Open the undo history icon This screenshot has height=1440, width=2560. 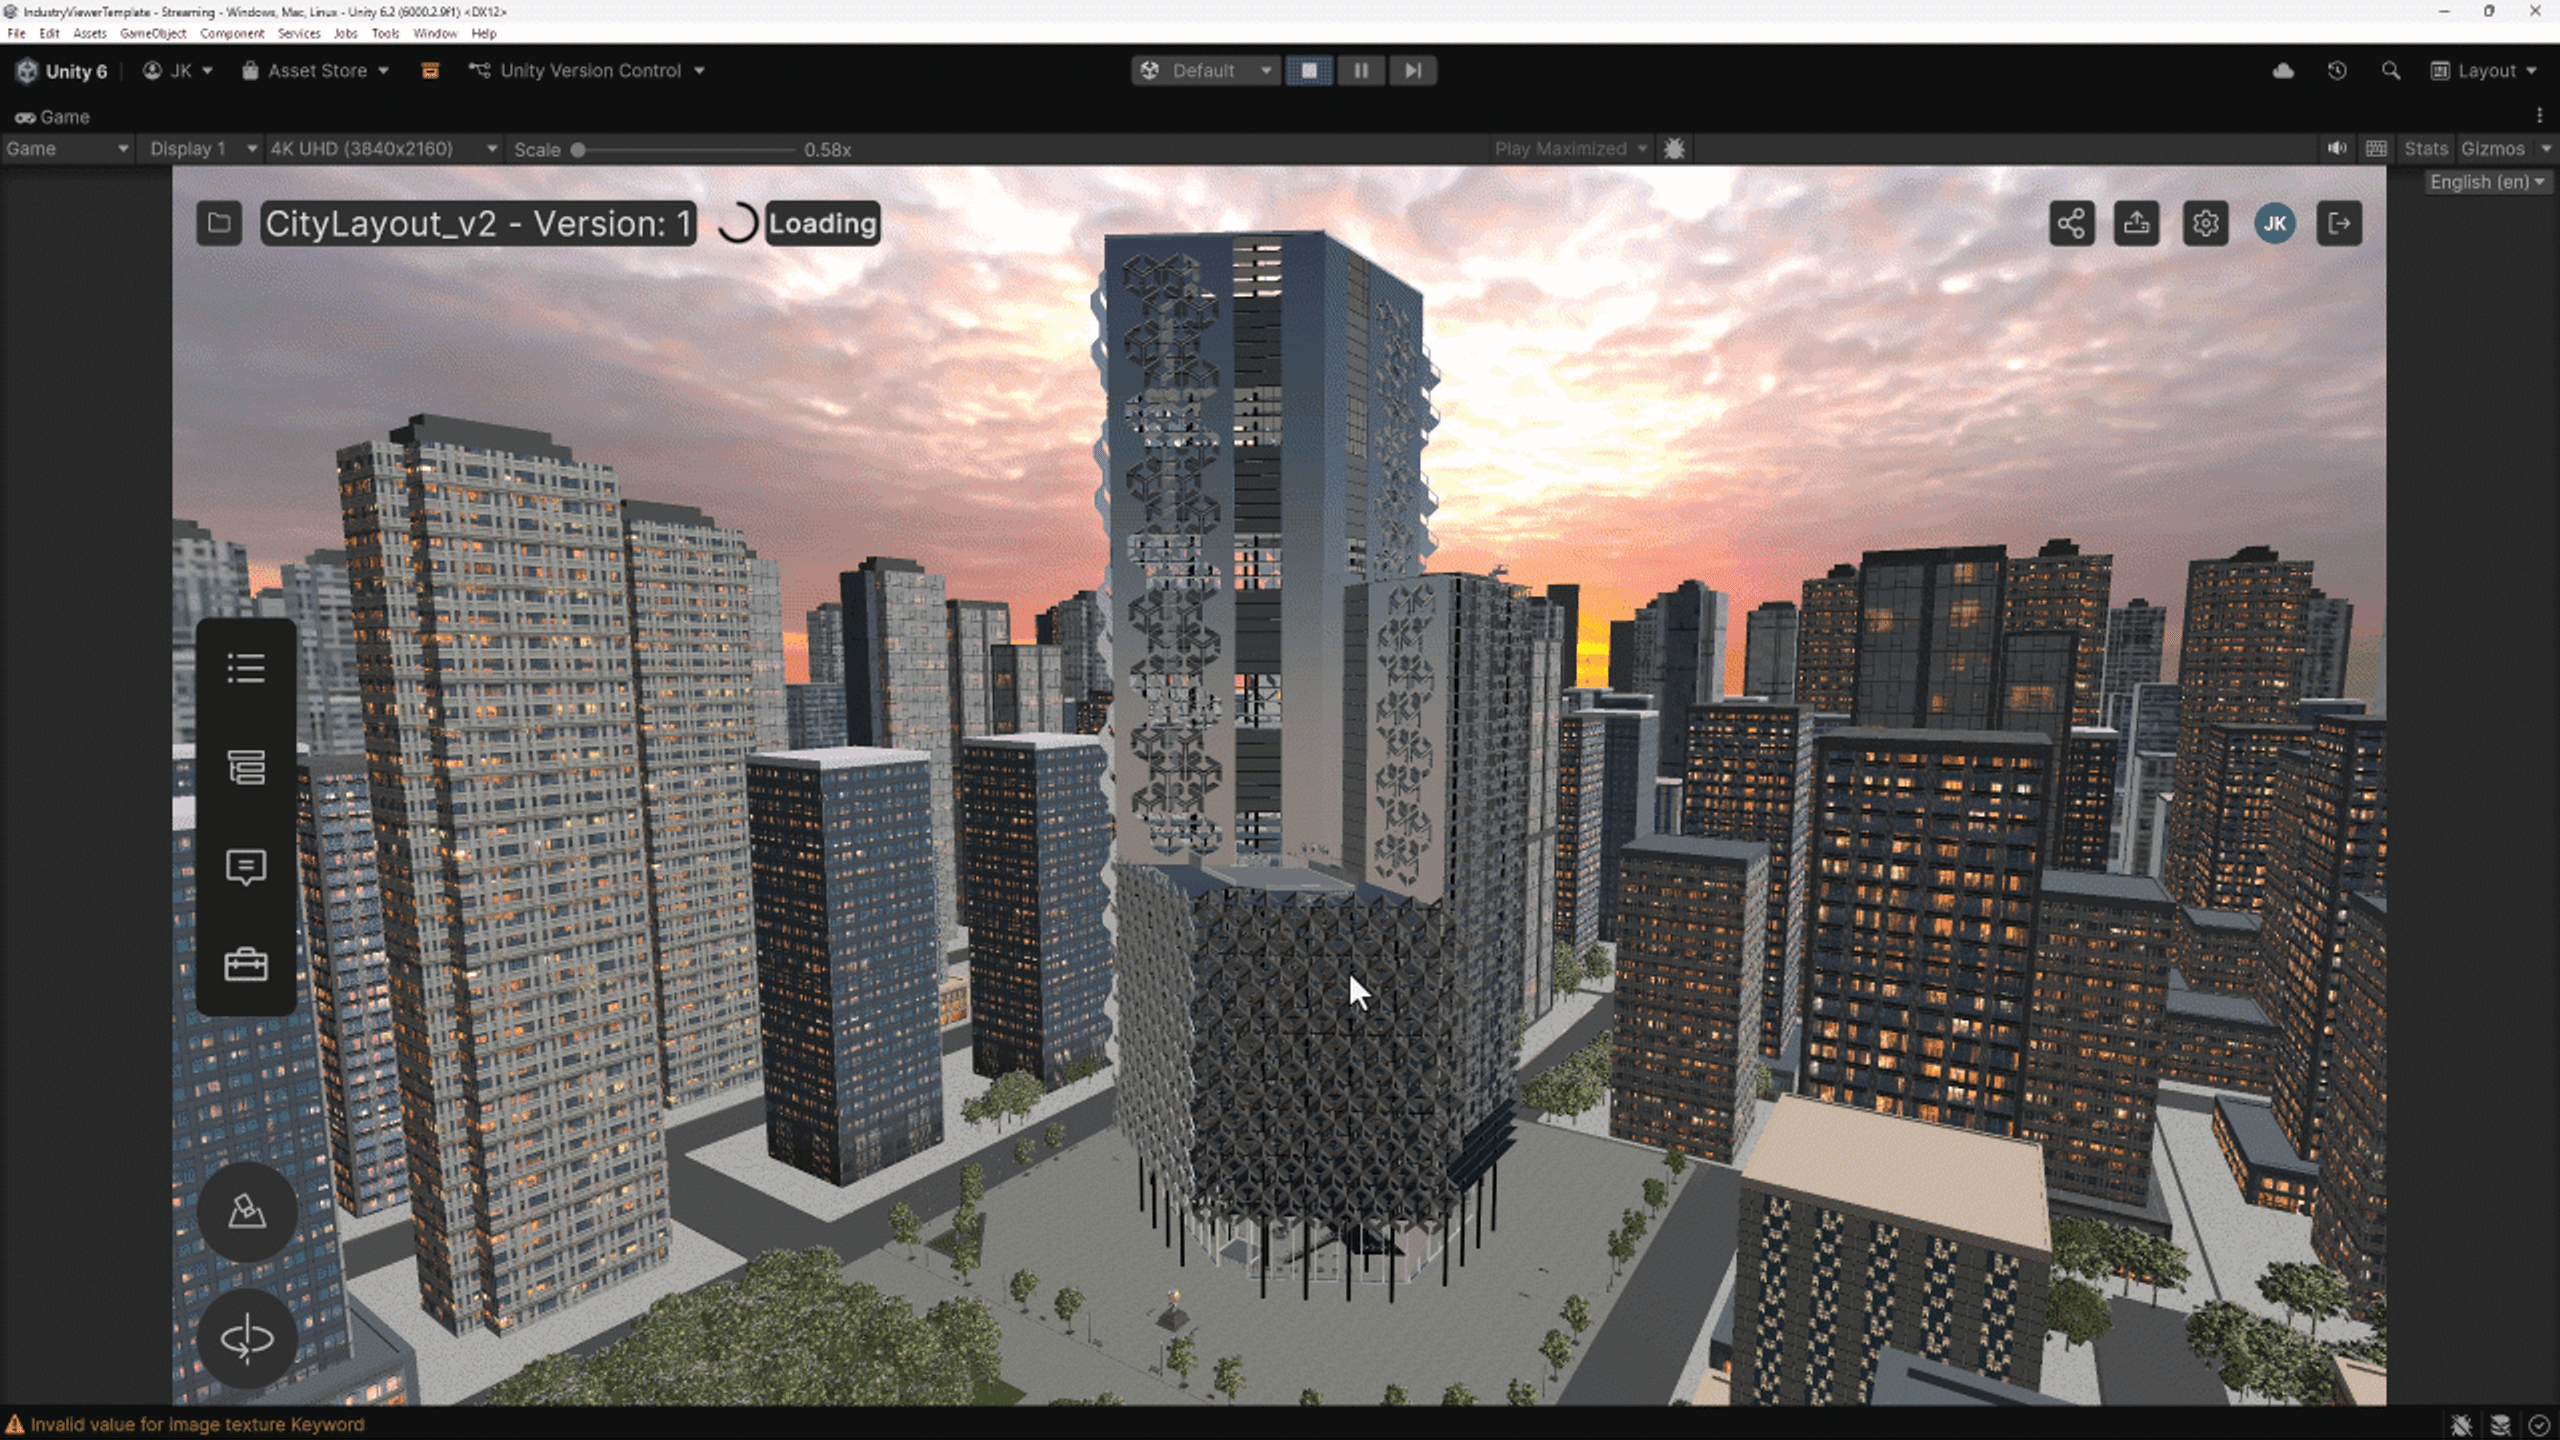pyautogui.click(x=2337, y=71)
